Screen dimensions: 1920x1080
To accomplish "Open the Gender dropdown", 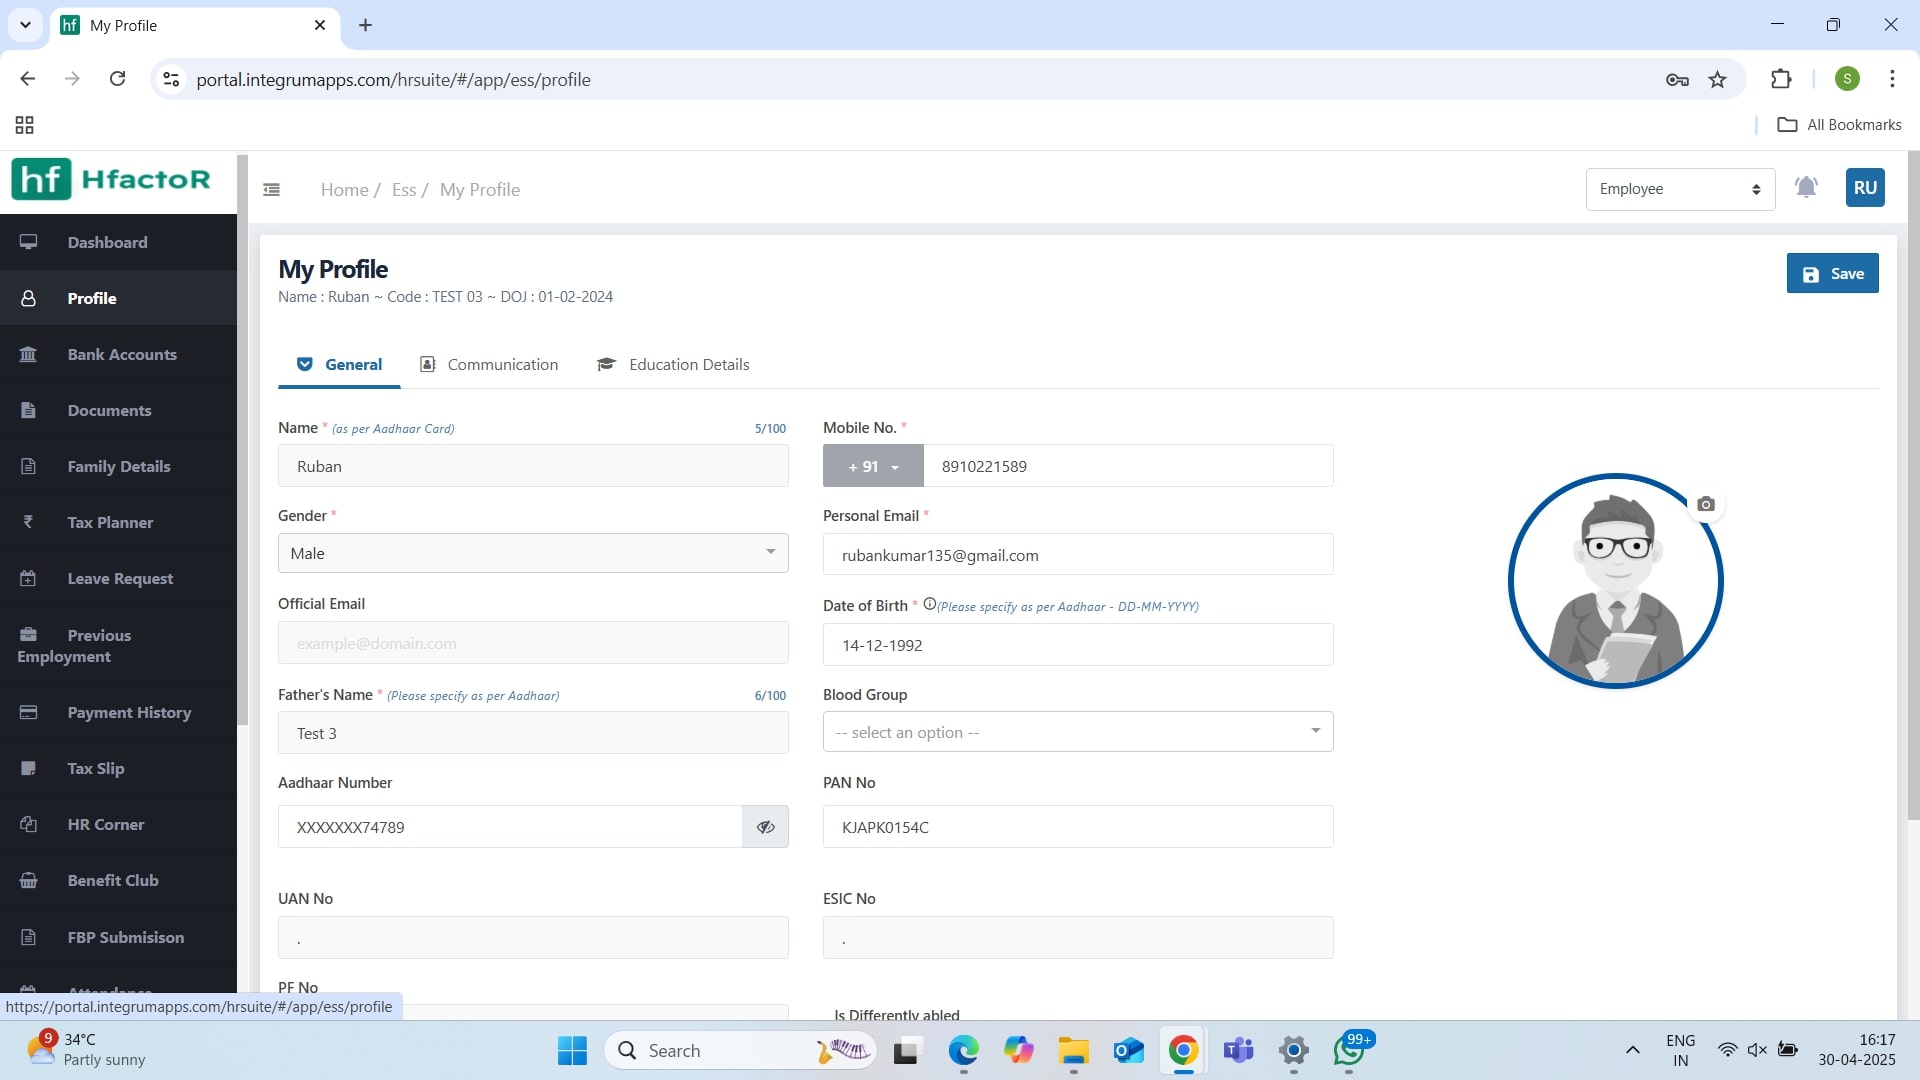I will 533,554.
